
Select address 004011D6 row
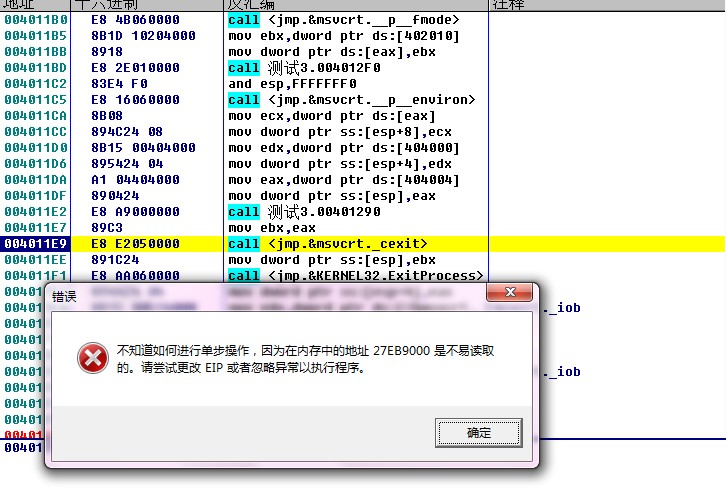click(x=36, y=163)
